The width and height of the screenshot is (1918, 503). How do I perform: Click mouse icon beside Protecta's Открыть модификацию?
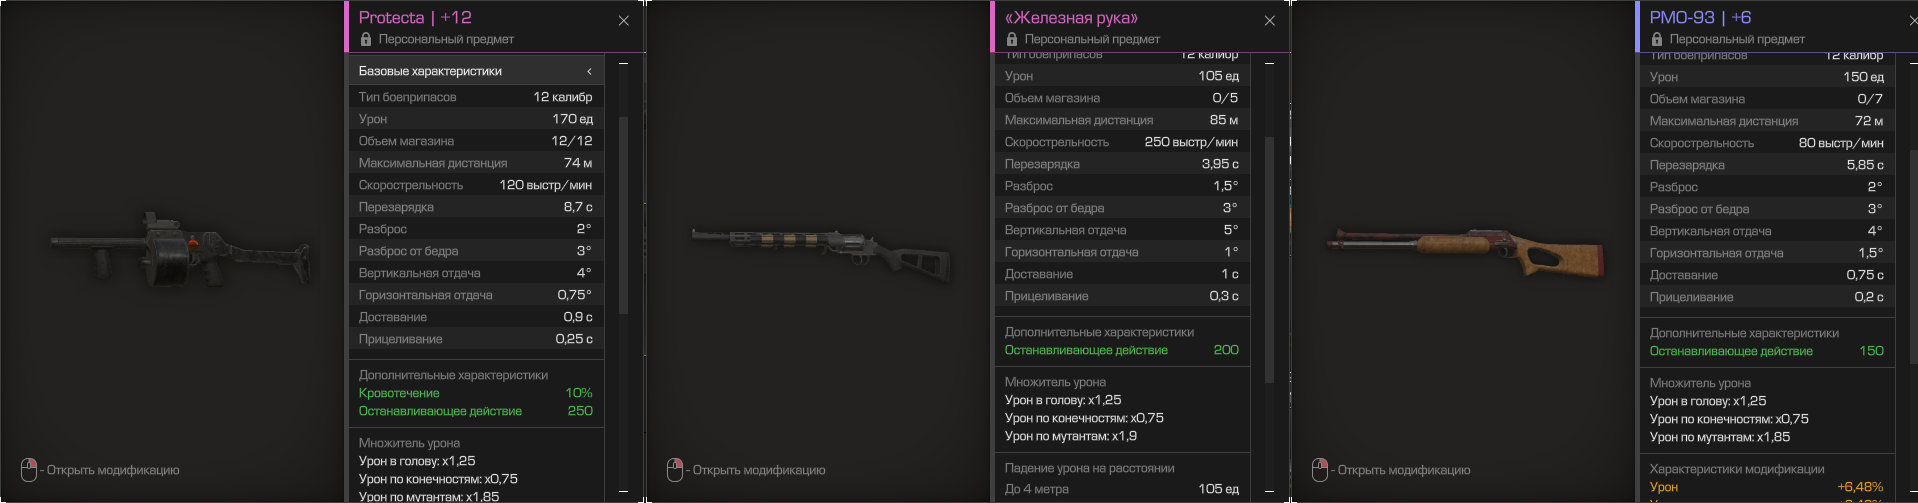click(29, 469)
